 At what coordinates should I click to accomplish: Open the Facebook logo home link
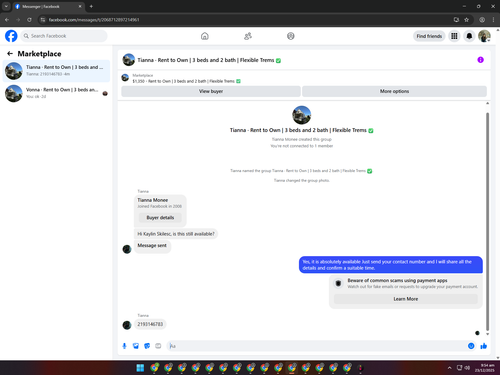[x=11, y=36]
